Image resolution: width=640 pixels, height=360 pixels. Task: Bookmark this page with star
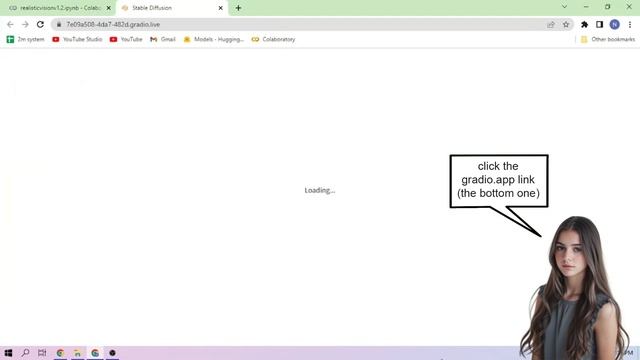pyautogui.click(x=566, y=24)
